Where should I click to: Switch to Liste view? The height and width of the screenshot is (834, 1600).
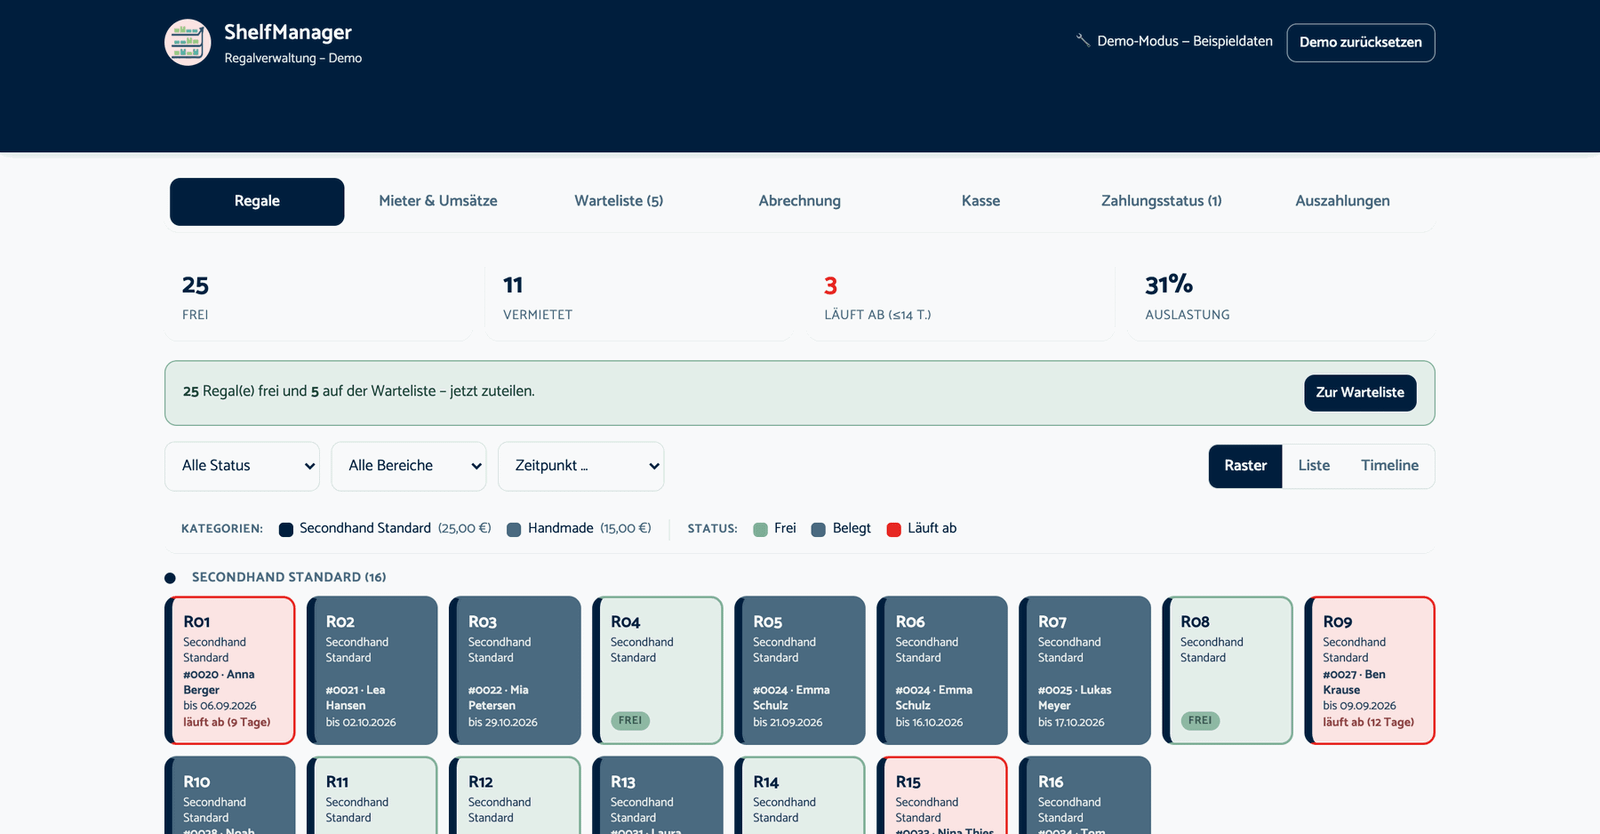[1314, 467]
